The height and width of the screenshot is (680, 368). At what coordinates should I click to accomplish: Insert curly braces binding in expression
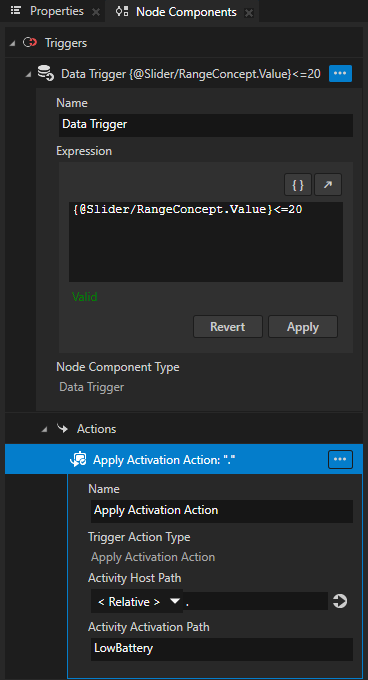[298, 185]
